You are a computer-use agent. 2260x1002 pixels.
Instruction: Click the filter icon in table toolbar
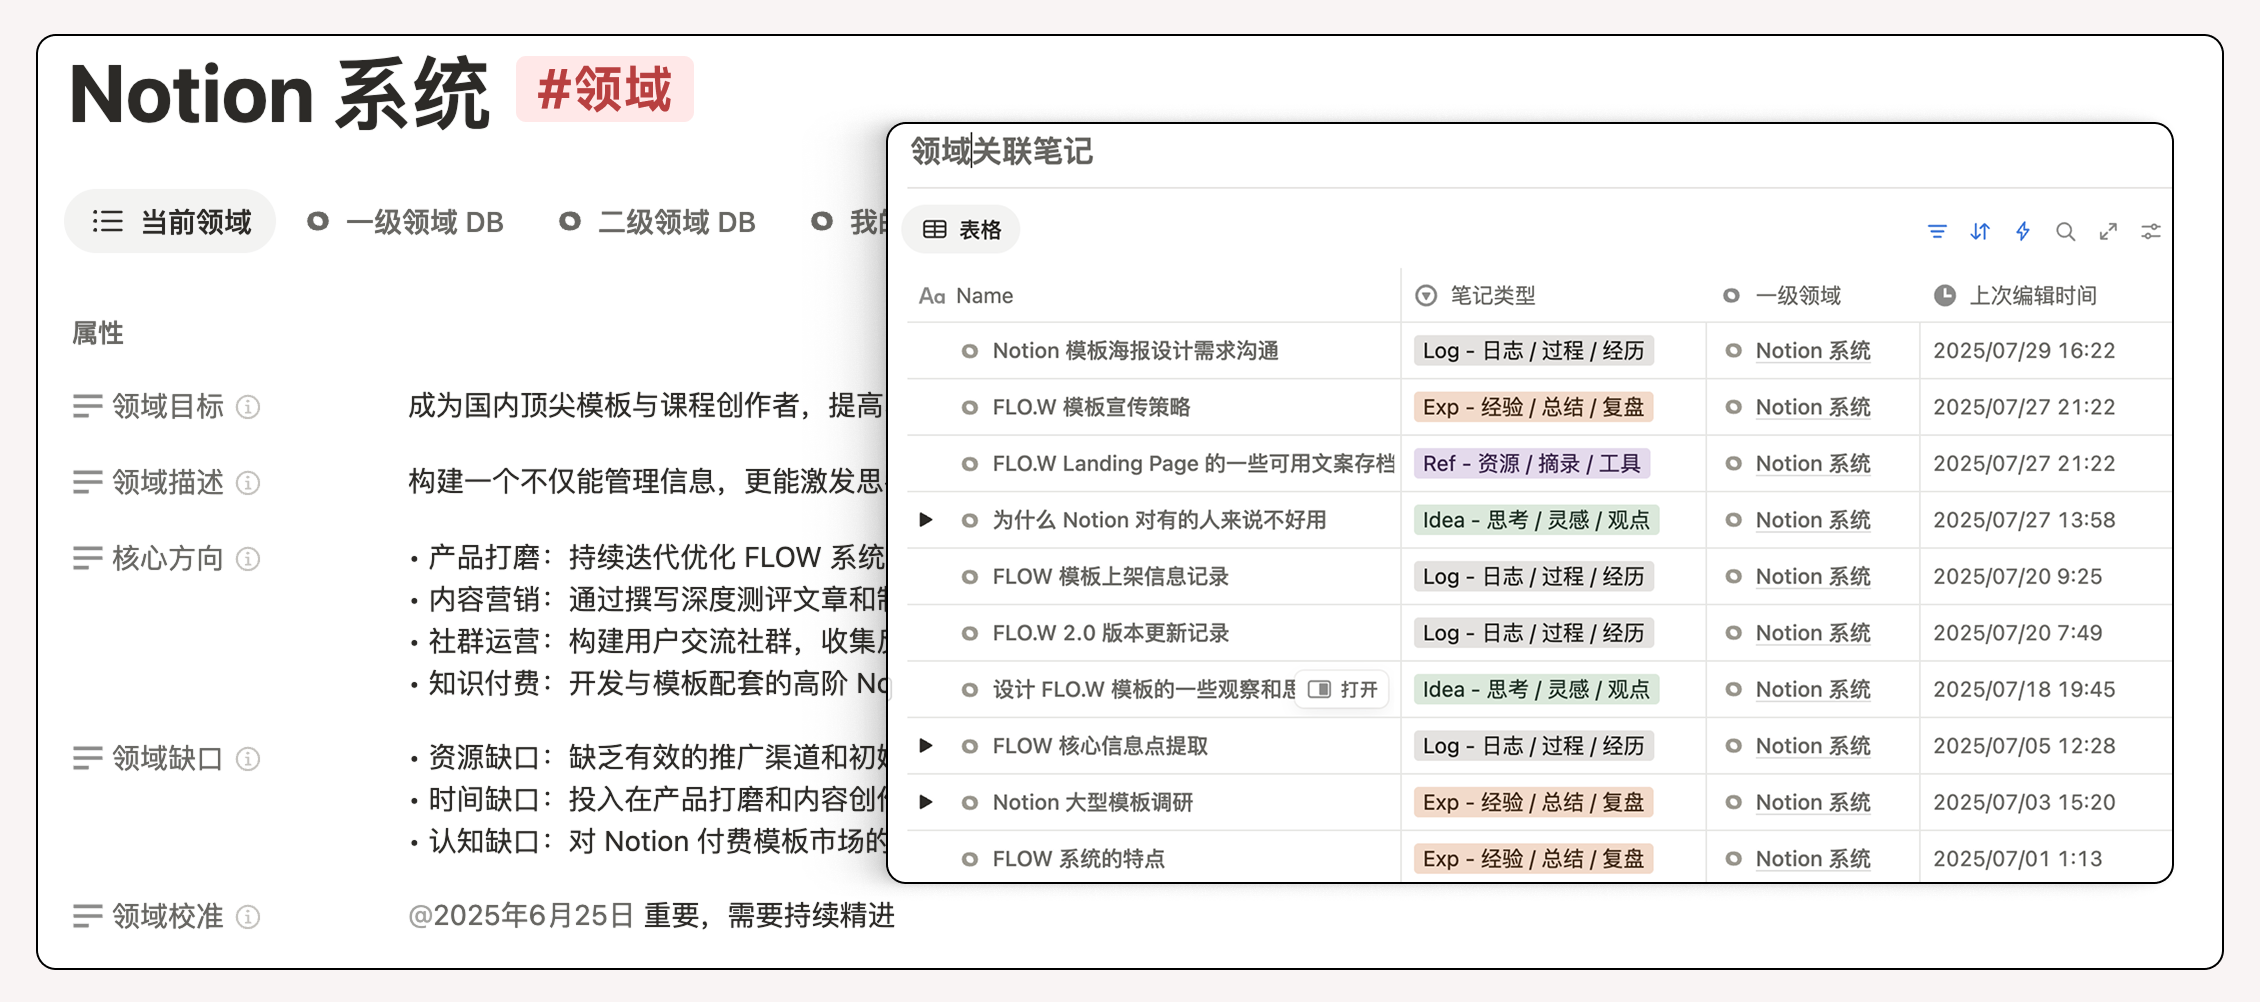click(1937, 232)
